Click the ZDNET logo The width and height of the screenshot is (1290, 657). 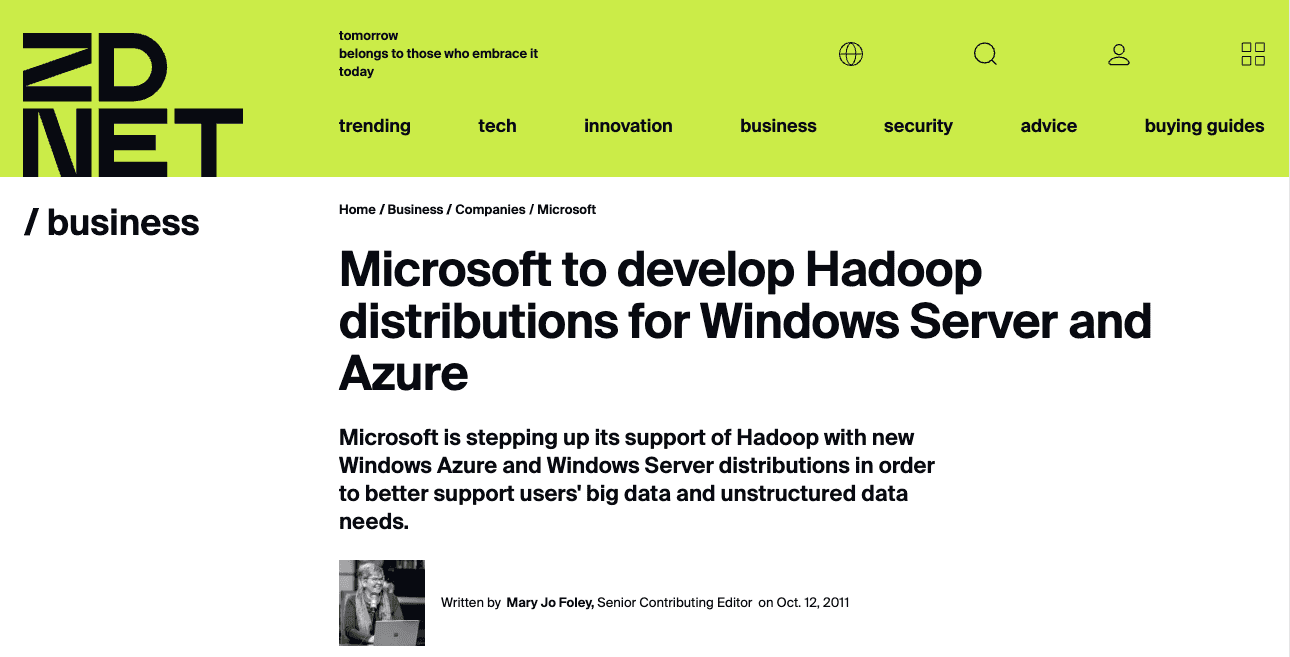(x=132, y=104)
